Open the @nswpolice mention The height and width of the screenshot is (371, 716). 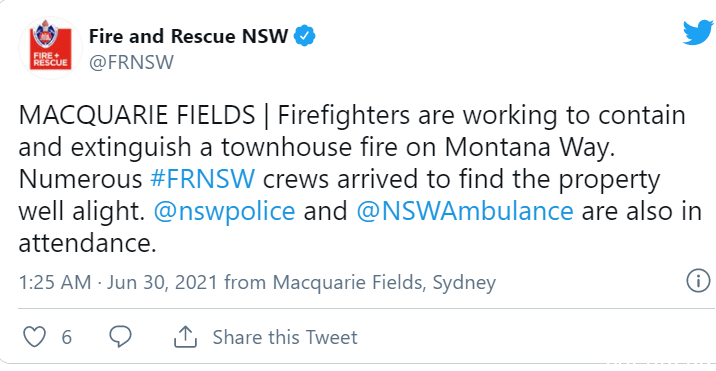pyautogui.click(x=225, y=212)
